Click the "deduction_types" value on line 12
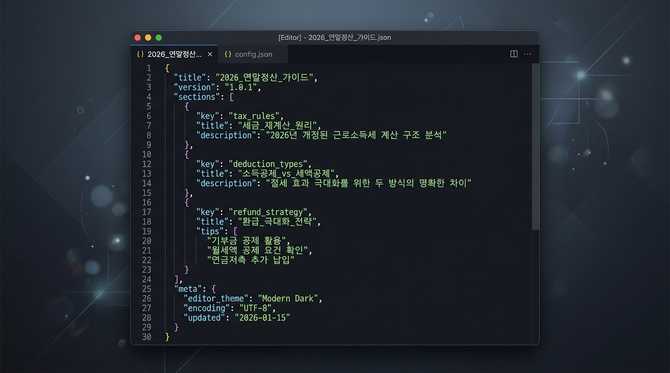Screen dimensions: 670x373 click(269, 164)
